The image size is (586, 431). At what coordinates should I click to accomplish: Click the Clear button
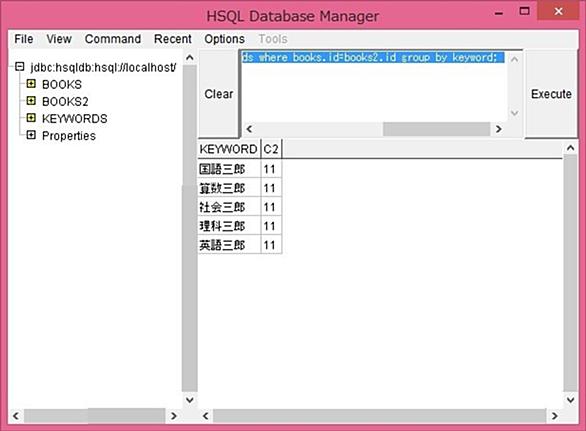(219, 94)
